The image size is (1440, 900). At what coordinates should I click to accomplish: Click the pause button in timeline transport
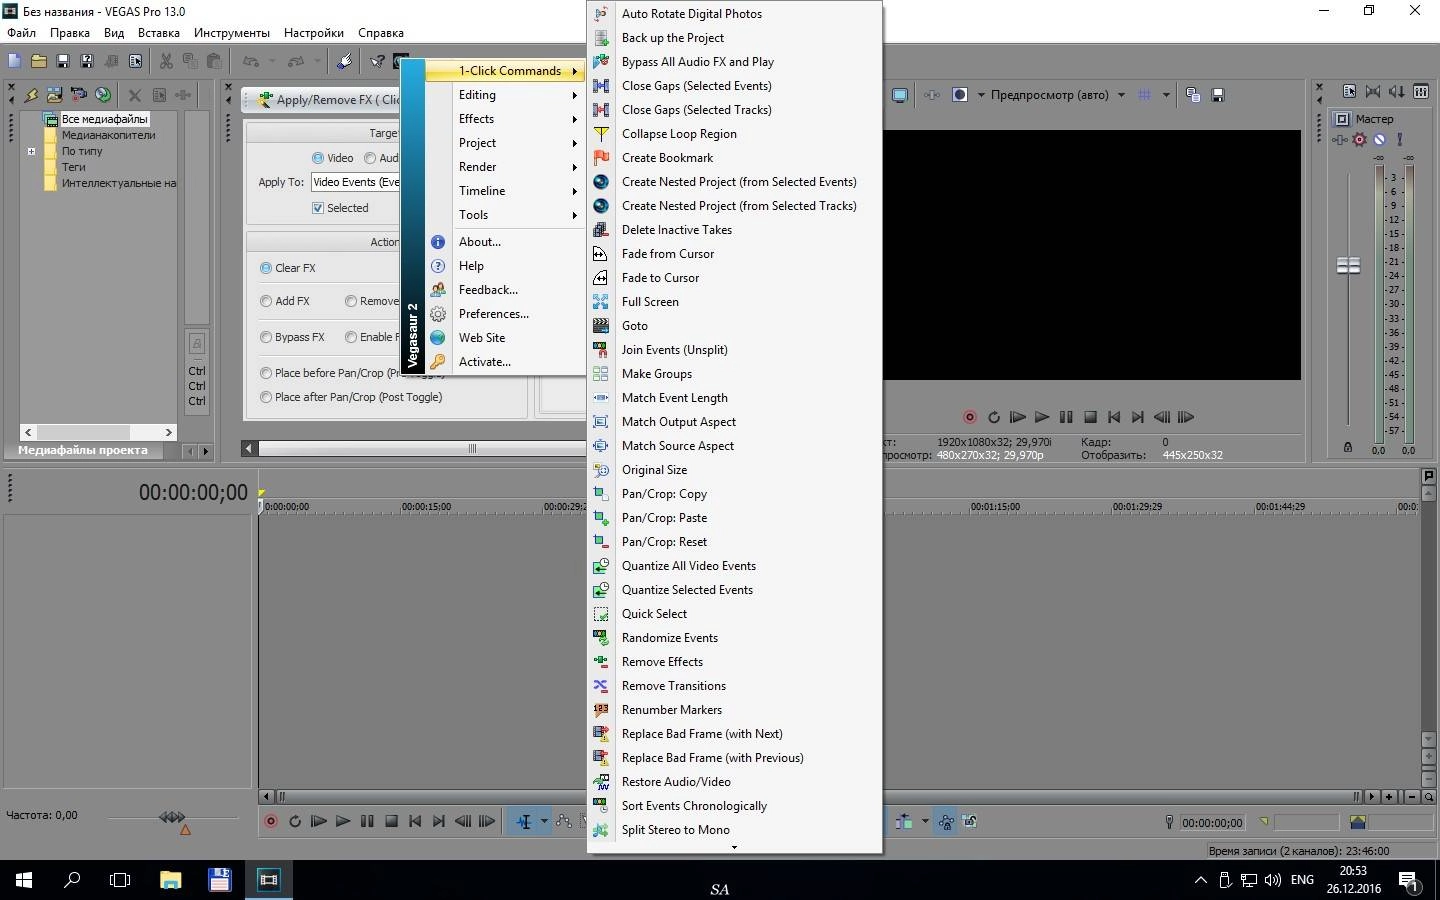pyautogui.click(x=367, y=821)
